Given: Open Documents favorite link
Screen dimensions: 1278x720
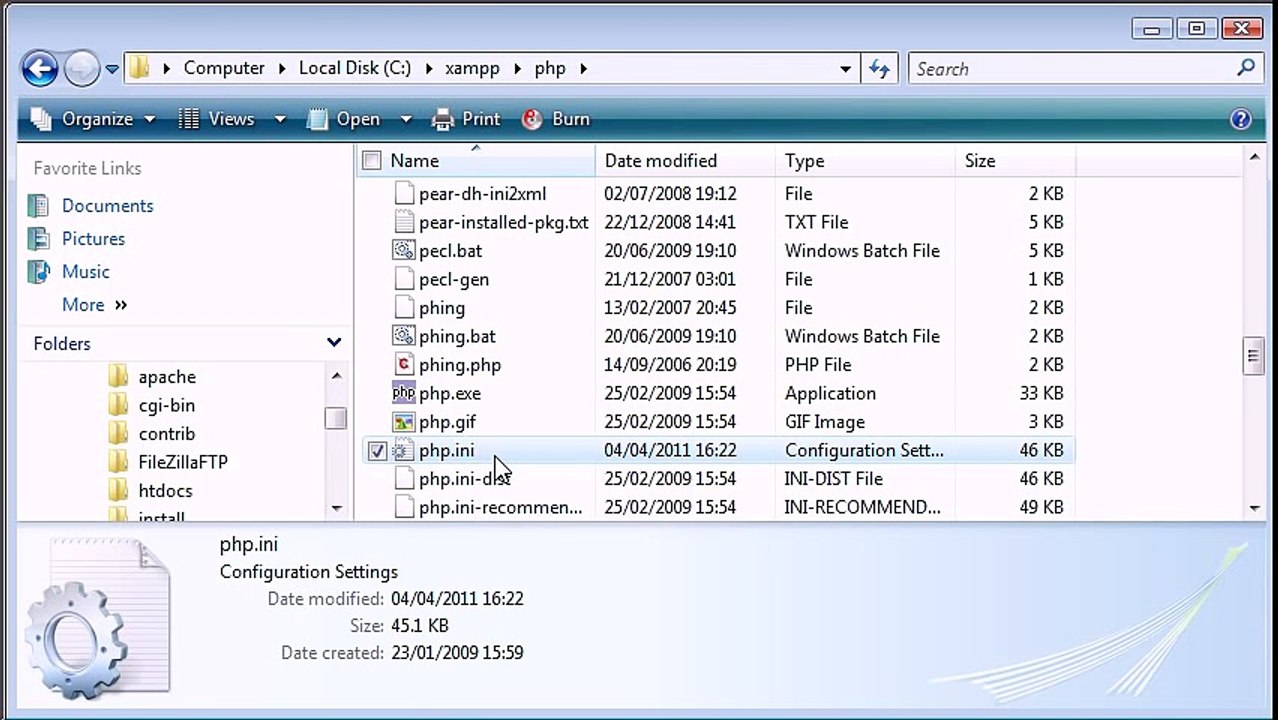Looking at the screenshot, I should pos(107,206).
